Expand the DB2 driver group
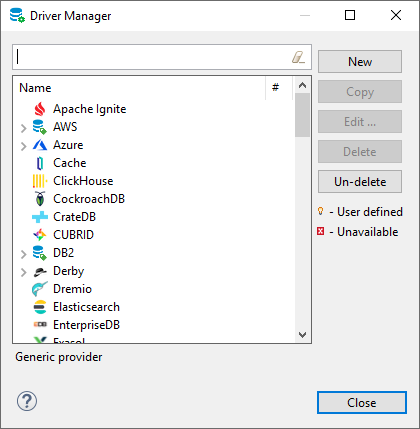420x429 pixels. (23, 254)
